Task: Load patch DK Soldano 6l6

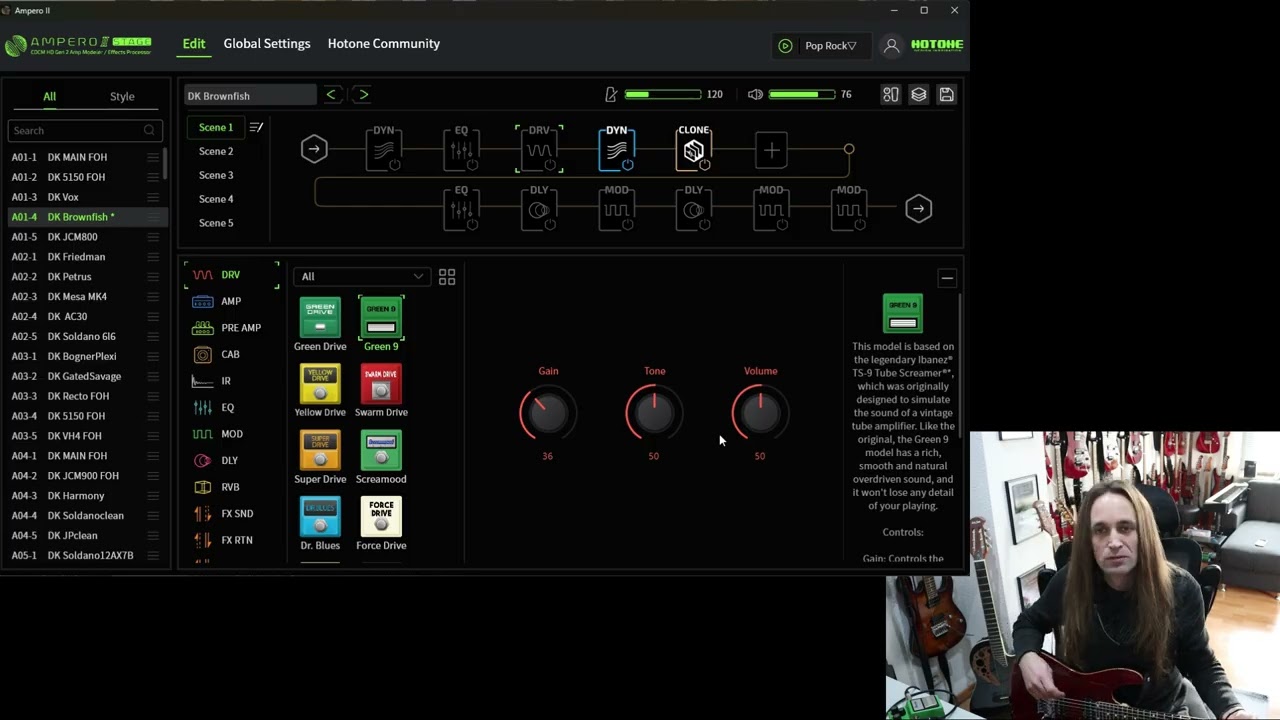Action: 84,336
